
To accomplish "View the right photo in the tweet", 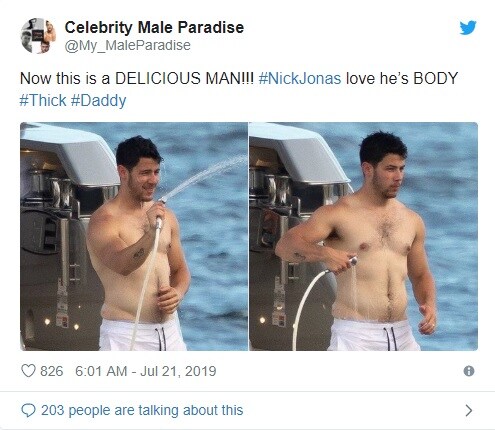I will pos(363,236).
